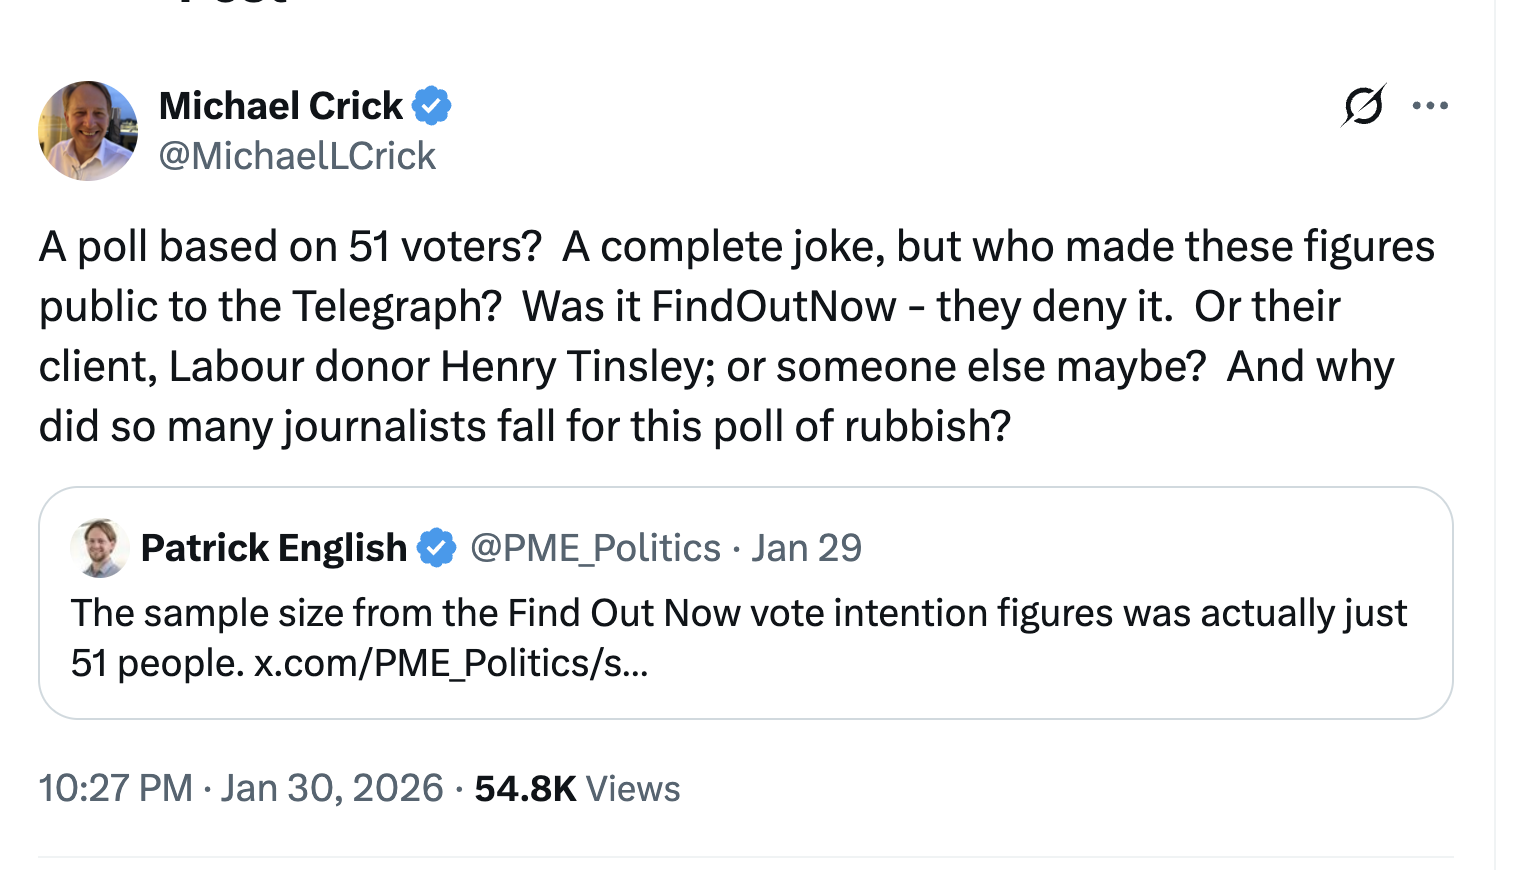Open the @PME_Politics handle
The image size is (1522, 870).
tap(595, 548)
